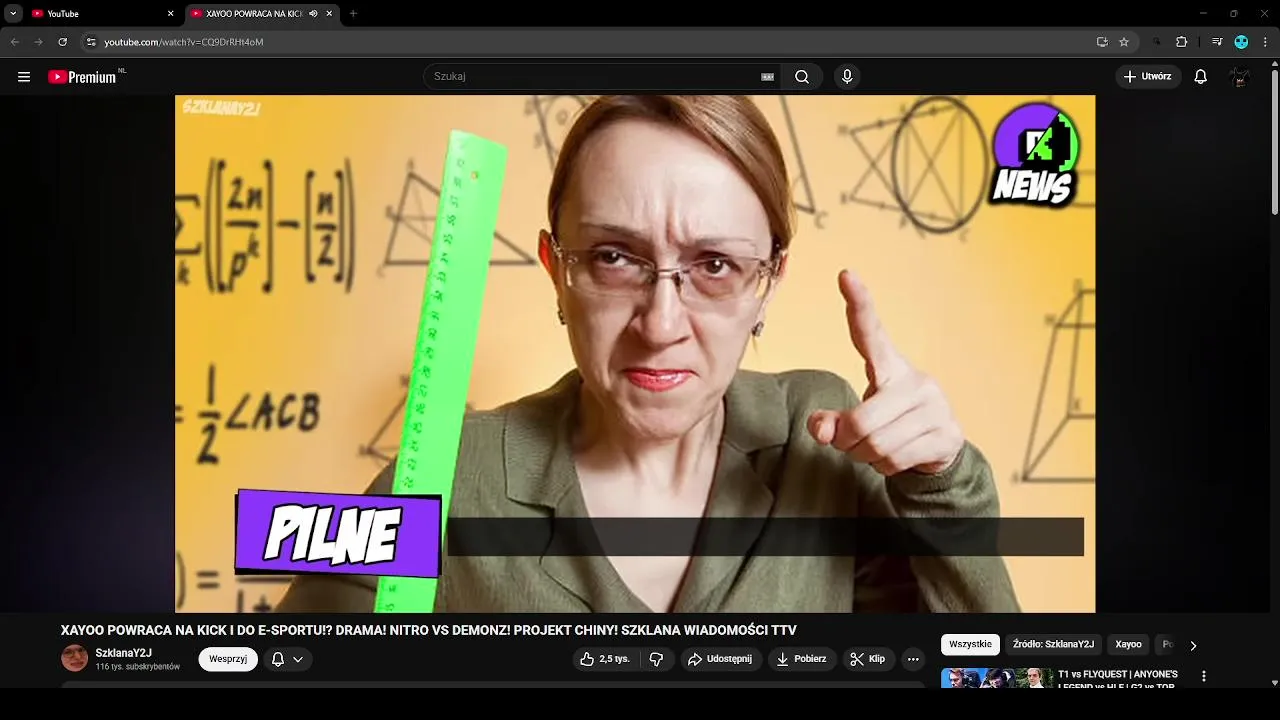Open more actions three-dot menu below video
The height and width of the screenshot is (720, 1280).
[x=912, y=659]
